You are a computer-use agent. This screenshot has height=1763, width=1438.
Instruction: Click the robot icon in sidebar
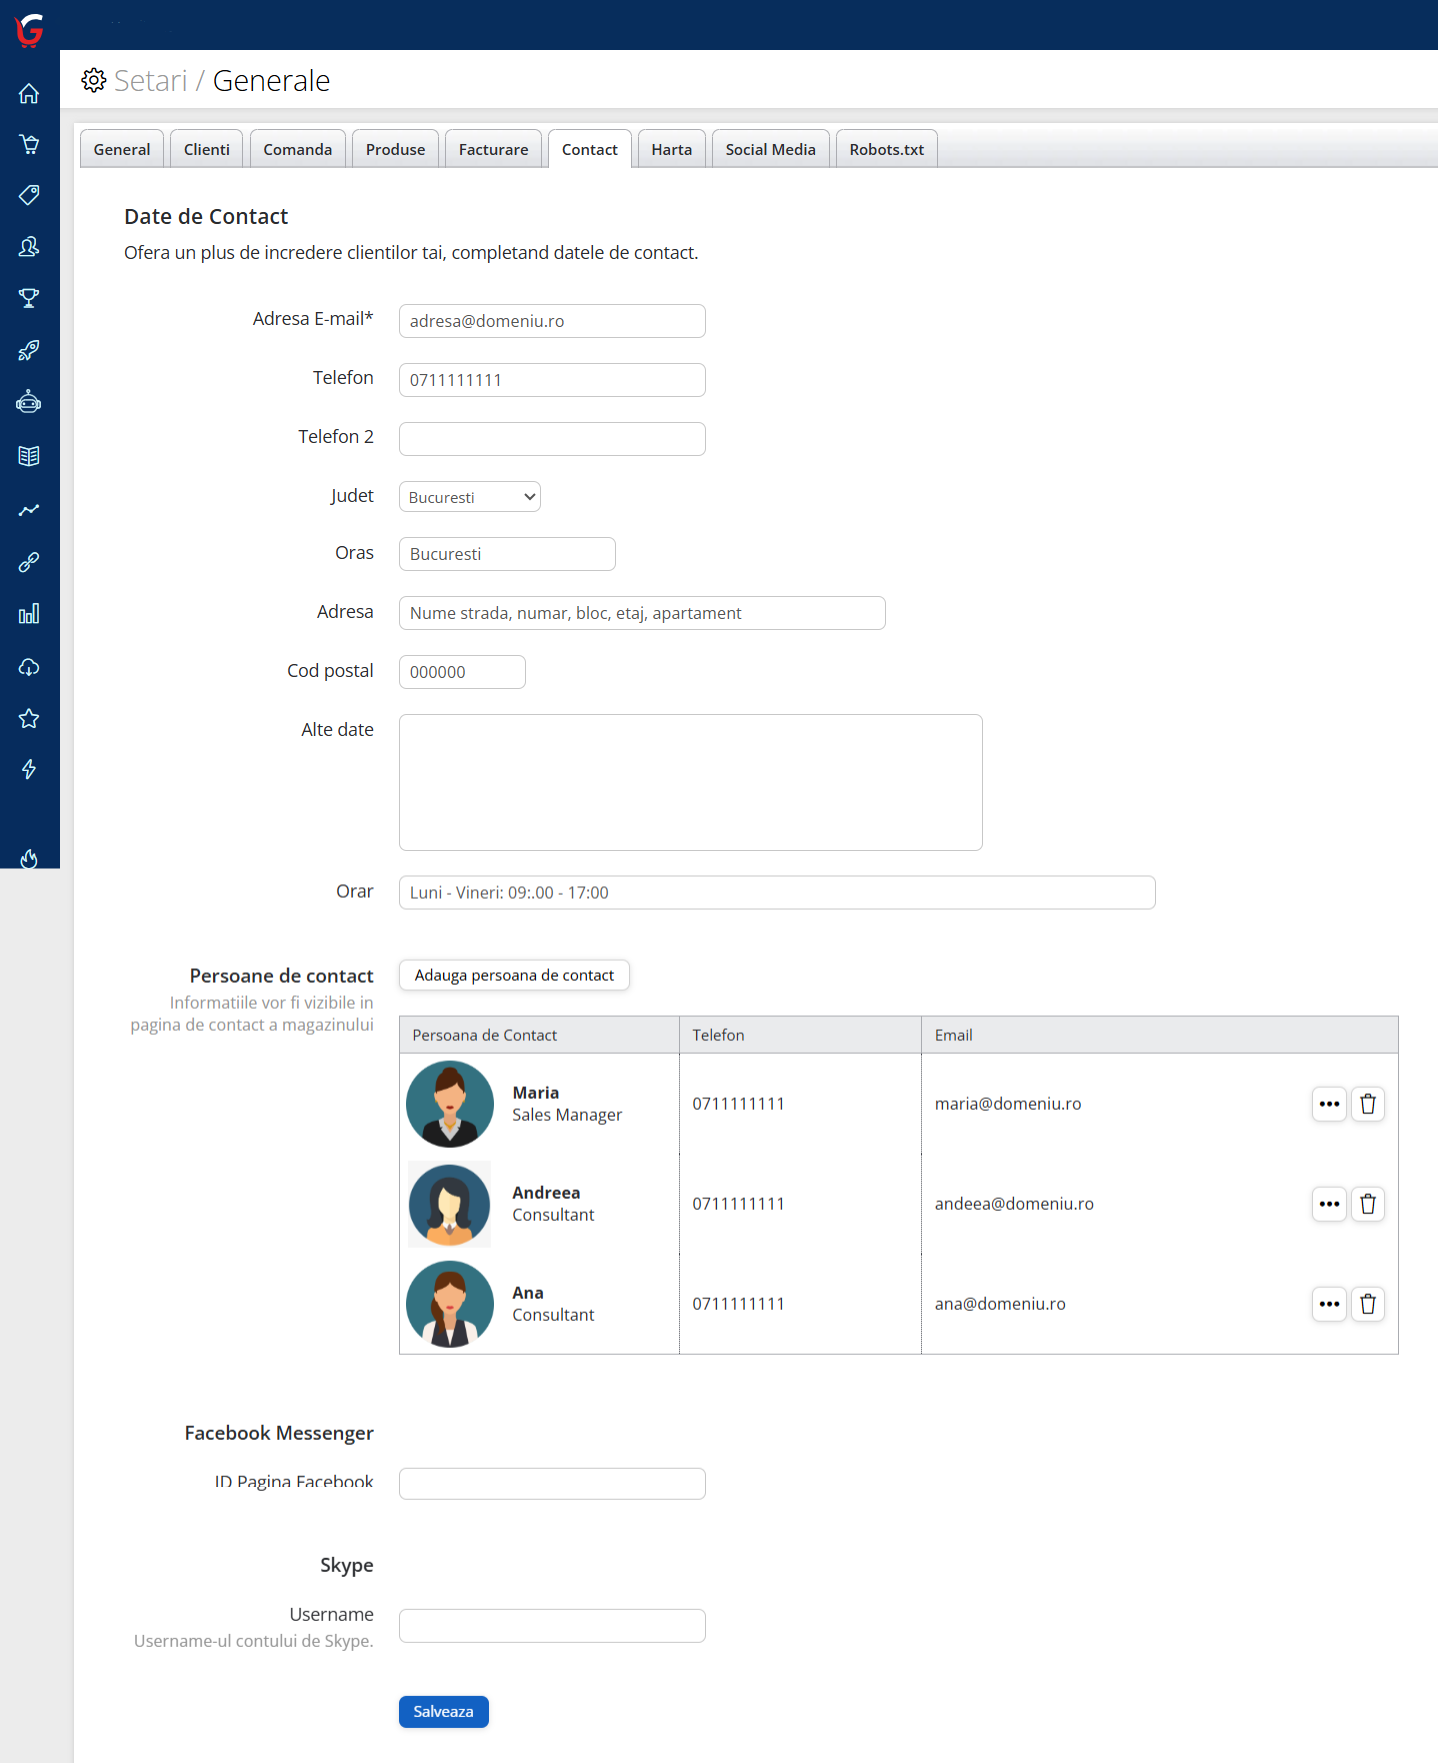(x=29, y=402)
